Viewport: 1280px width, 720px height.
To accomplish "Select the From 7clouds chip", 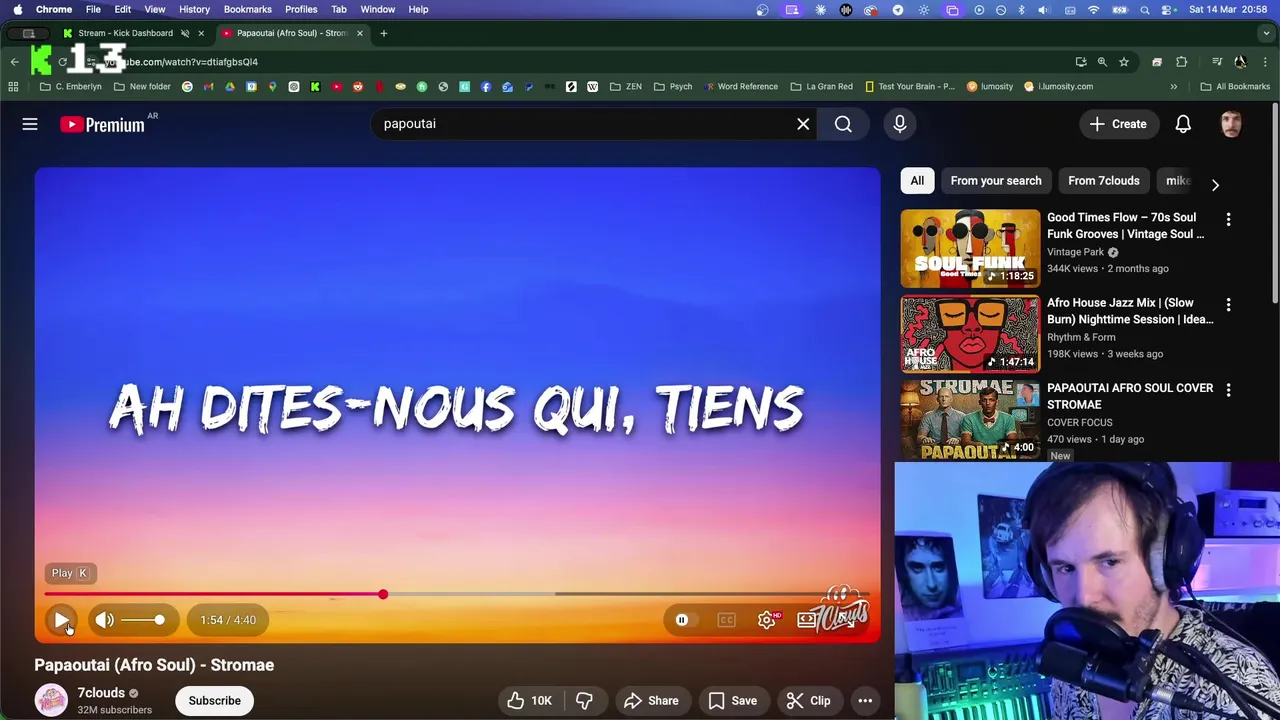I will click(x=1104, y=181).
